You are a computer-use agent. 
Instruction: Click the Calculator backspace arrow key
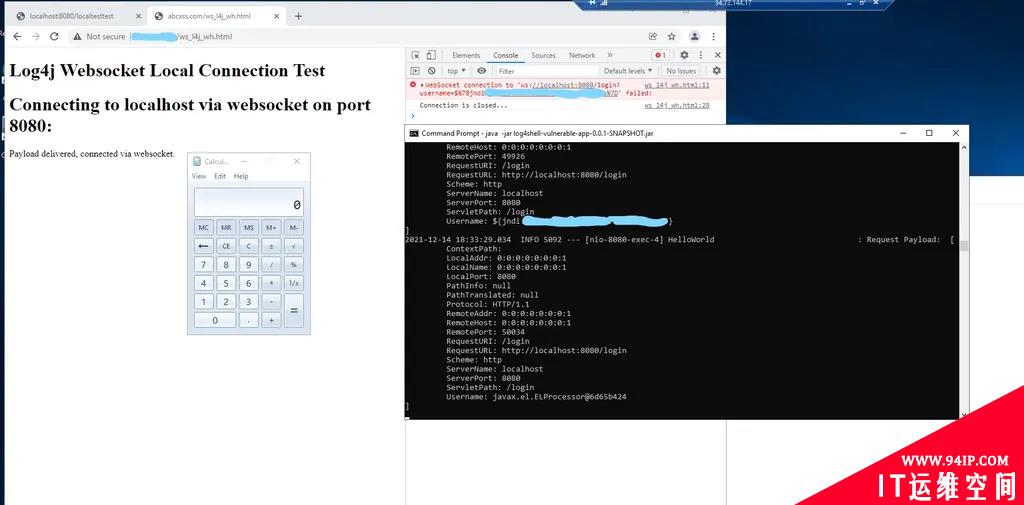(x=204, y=246)
